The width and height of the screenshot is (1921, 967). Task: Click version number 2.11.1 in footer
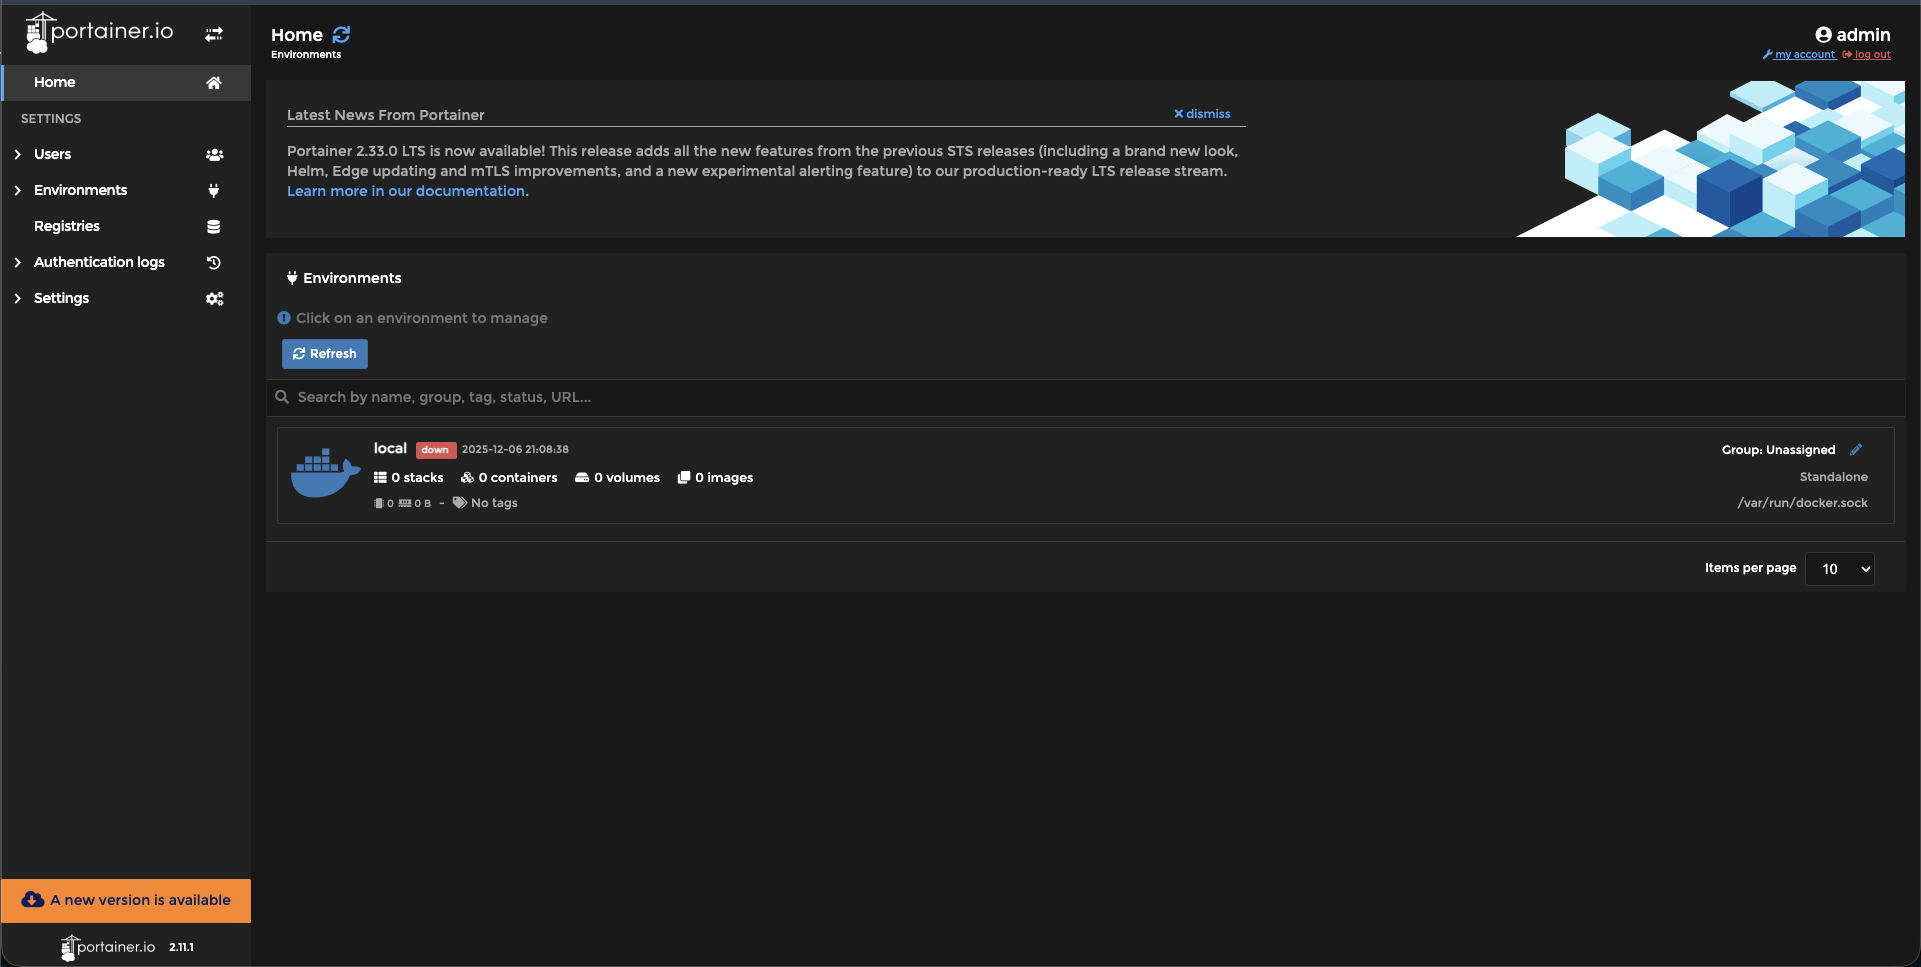(x=181, y=947)
